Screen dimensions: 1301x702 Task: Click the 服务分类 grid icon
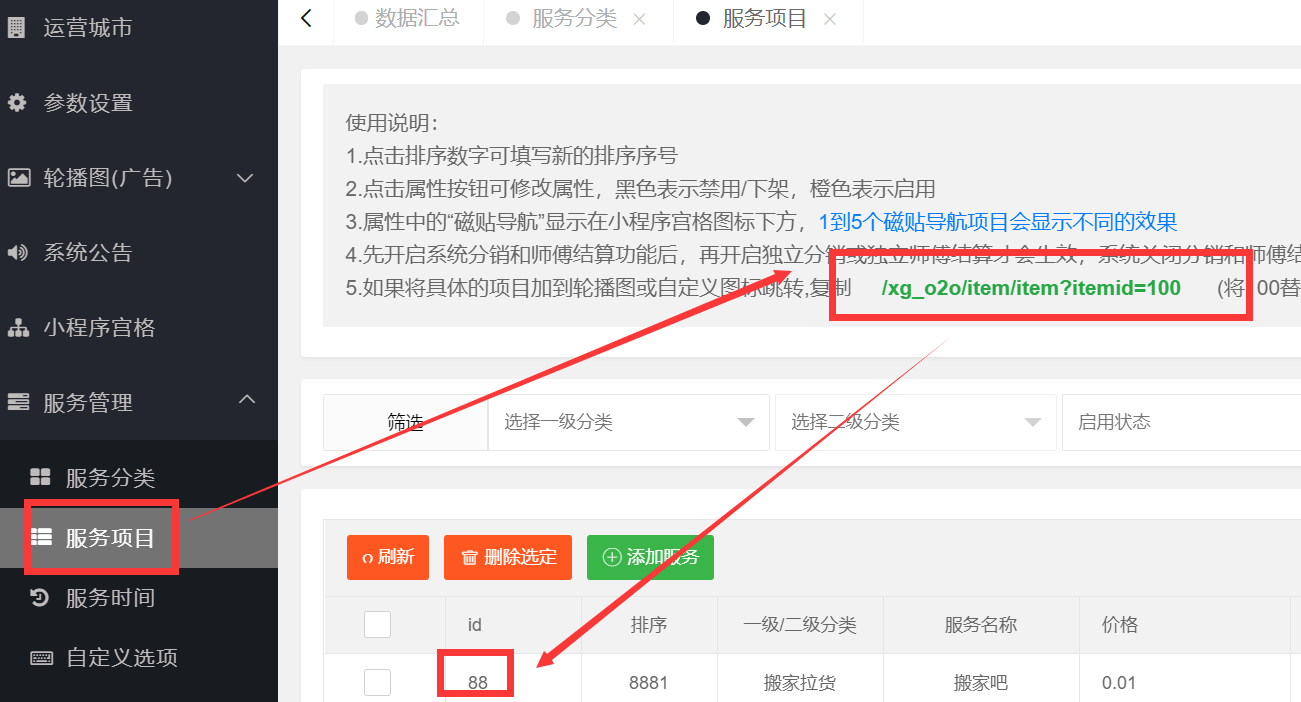point(40,477)
